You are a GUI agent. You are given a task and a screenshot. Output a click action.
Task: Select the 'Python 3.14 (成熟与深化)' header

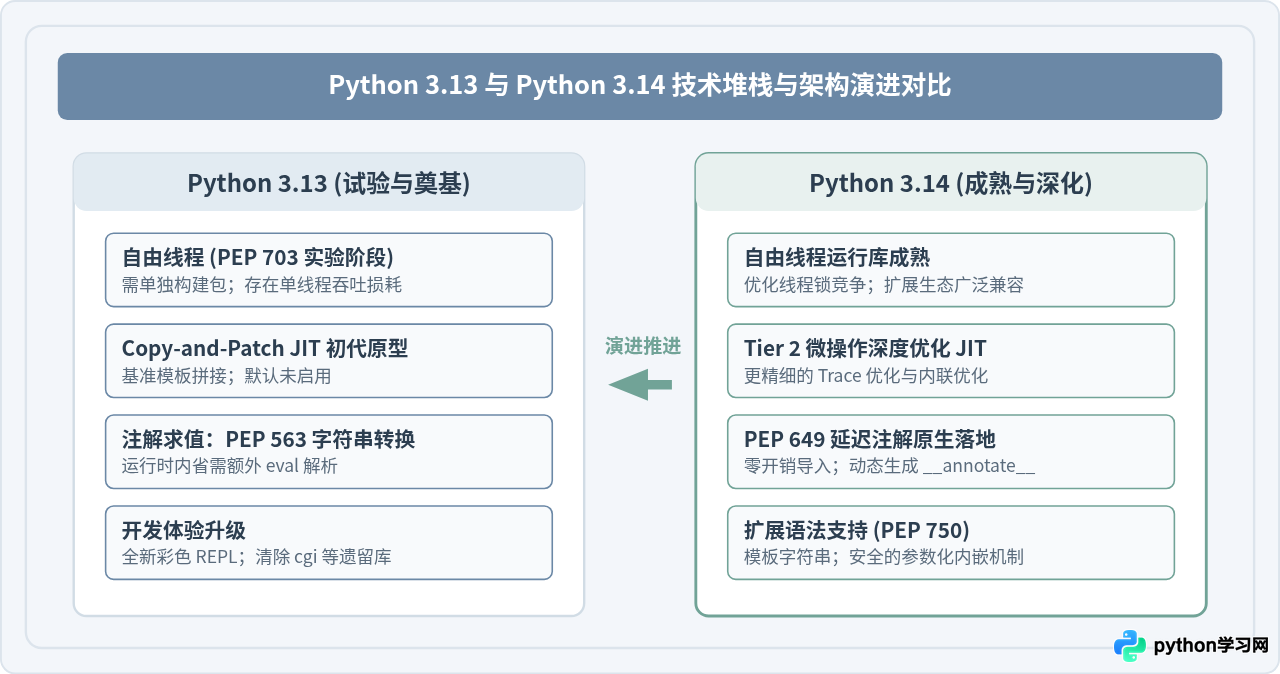point(951,183)
